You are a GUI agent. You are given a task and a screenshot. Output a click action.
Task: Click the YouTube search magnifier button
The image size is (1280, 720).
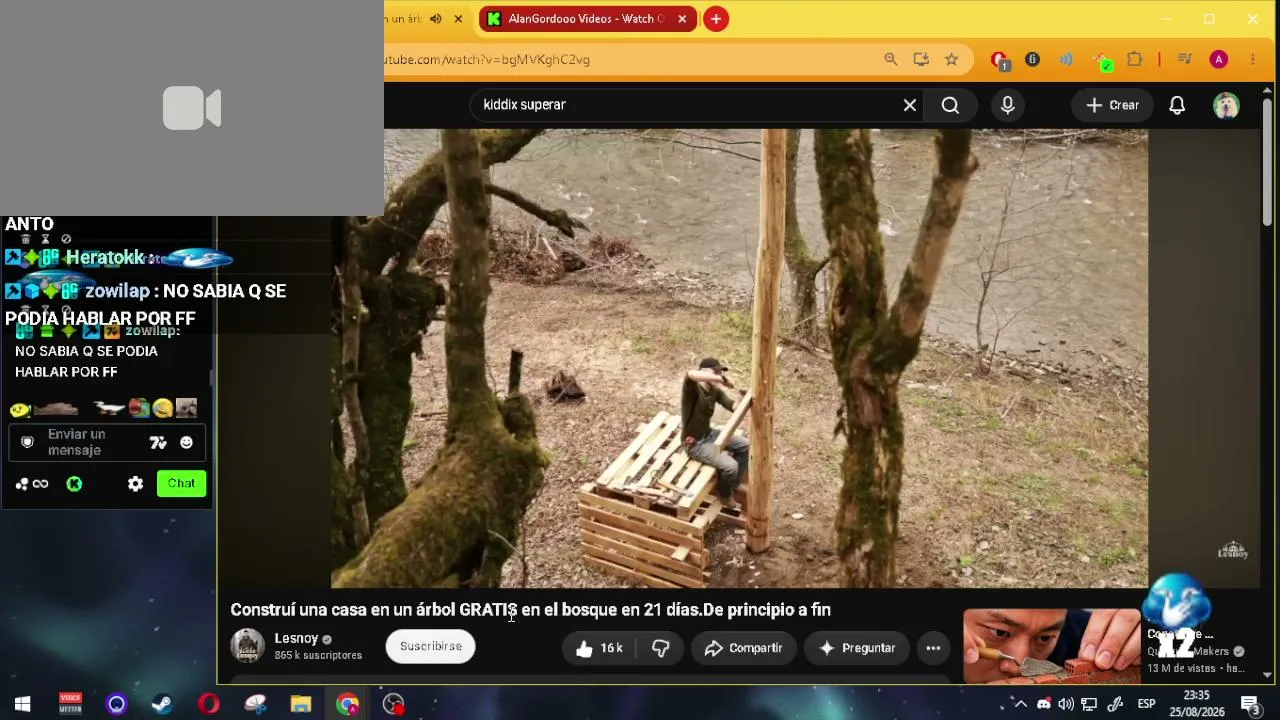point(950,105)
